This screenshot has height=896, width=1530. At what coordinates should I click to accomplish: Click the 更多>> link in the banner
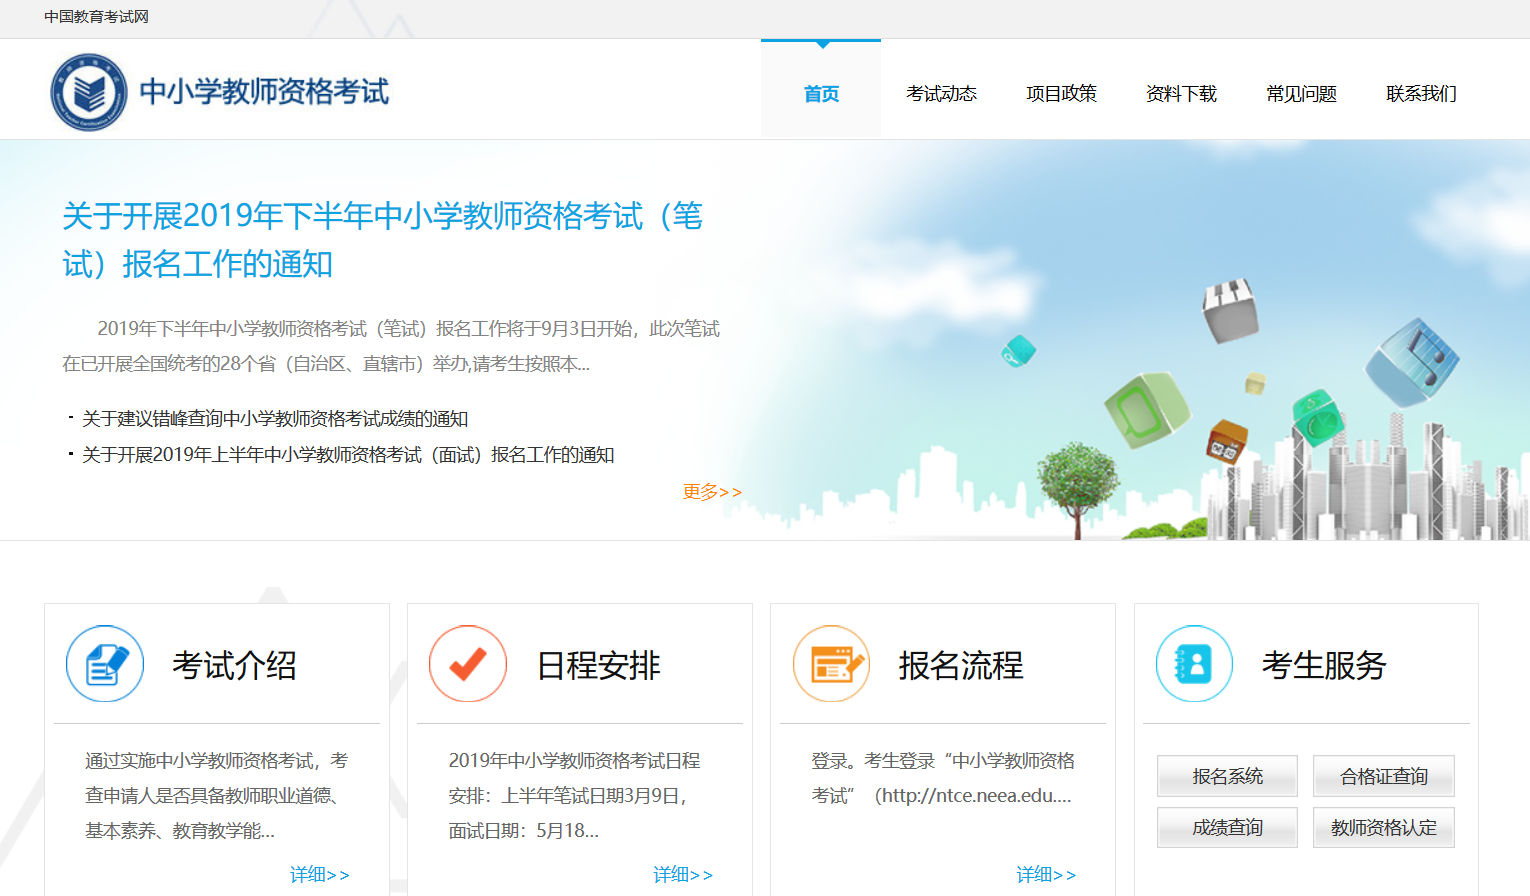click(x=712, y=490)
